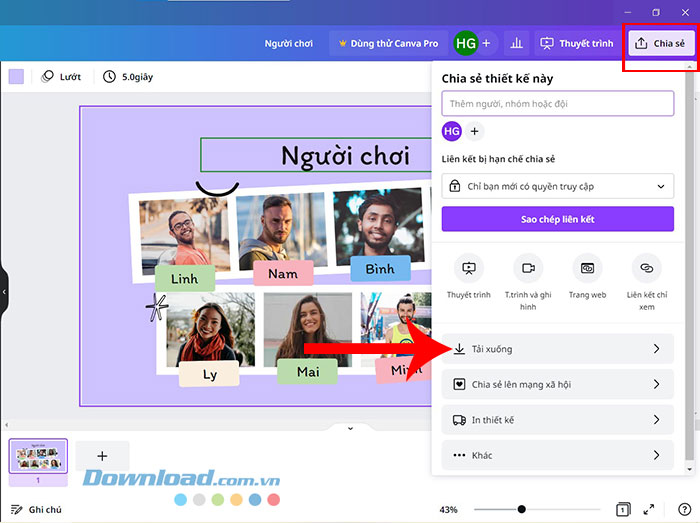This screenshot has width=700, height=523.
Task: Open the analytics bar chart icon
Action: [517, 43]
